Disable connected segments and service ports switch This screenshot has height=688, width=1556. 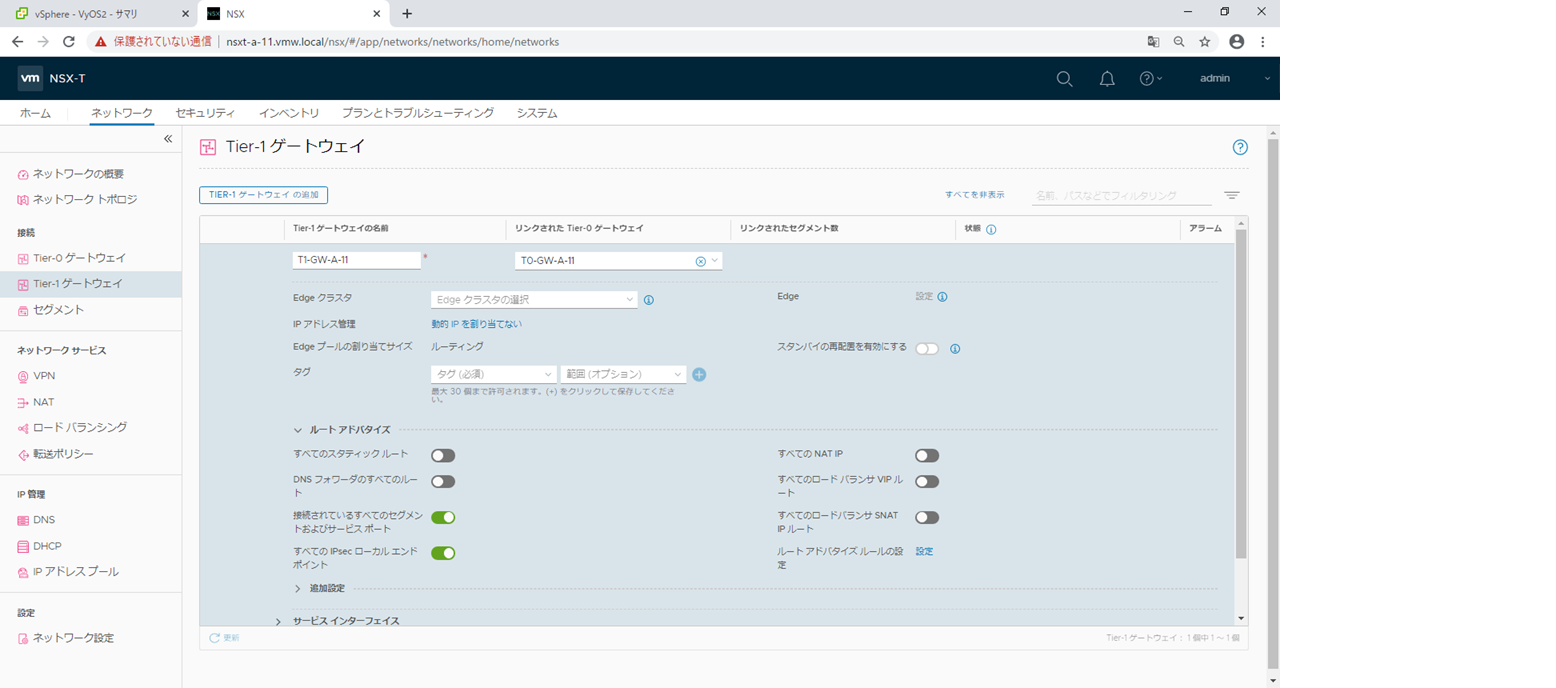click(x=443, y=518)
